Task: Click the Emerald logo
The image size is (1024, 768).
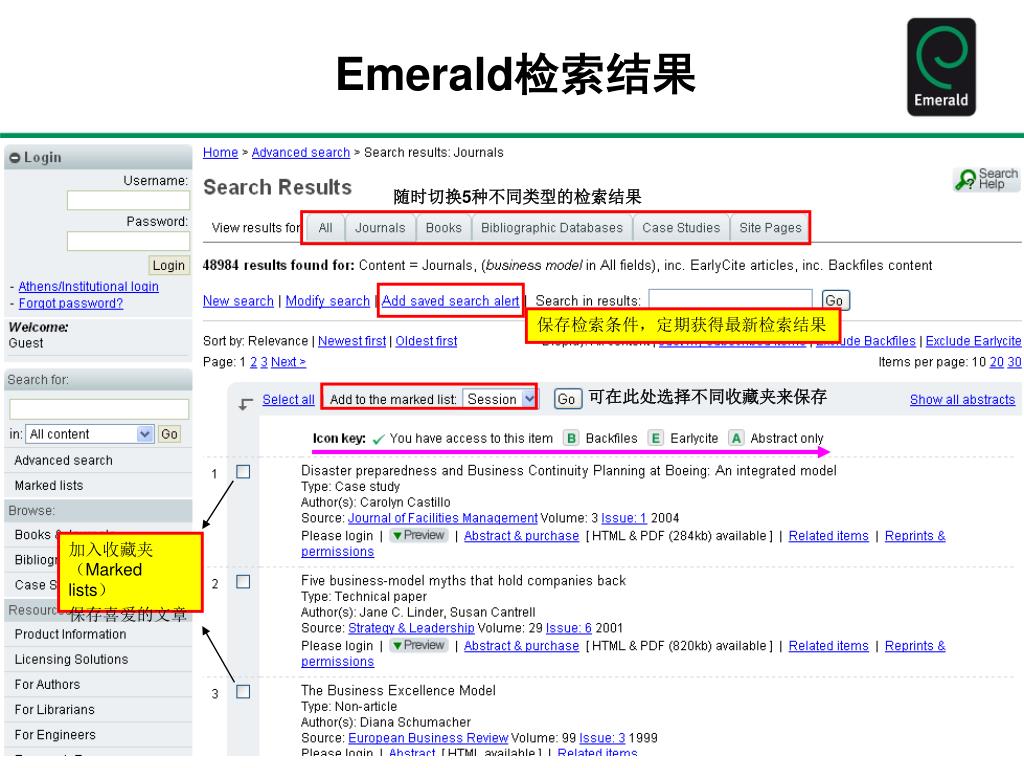Action: pyautogui.click(x=941, y=67)
